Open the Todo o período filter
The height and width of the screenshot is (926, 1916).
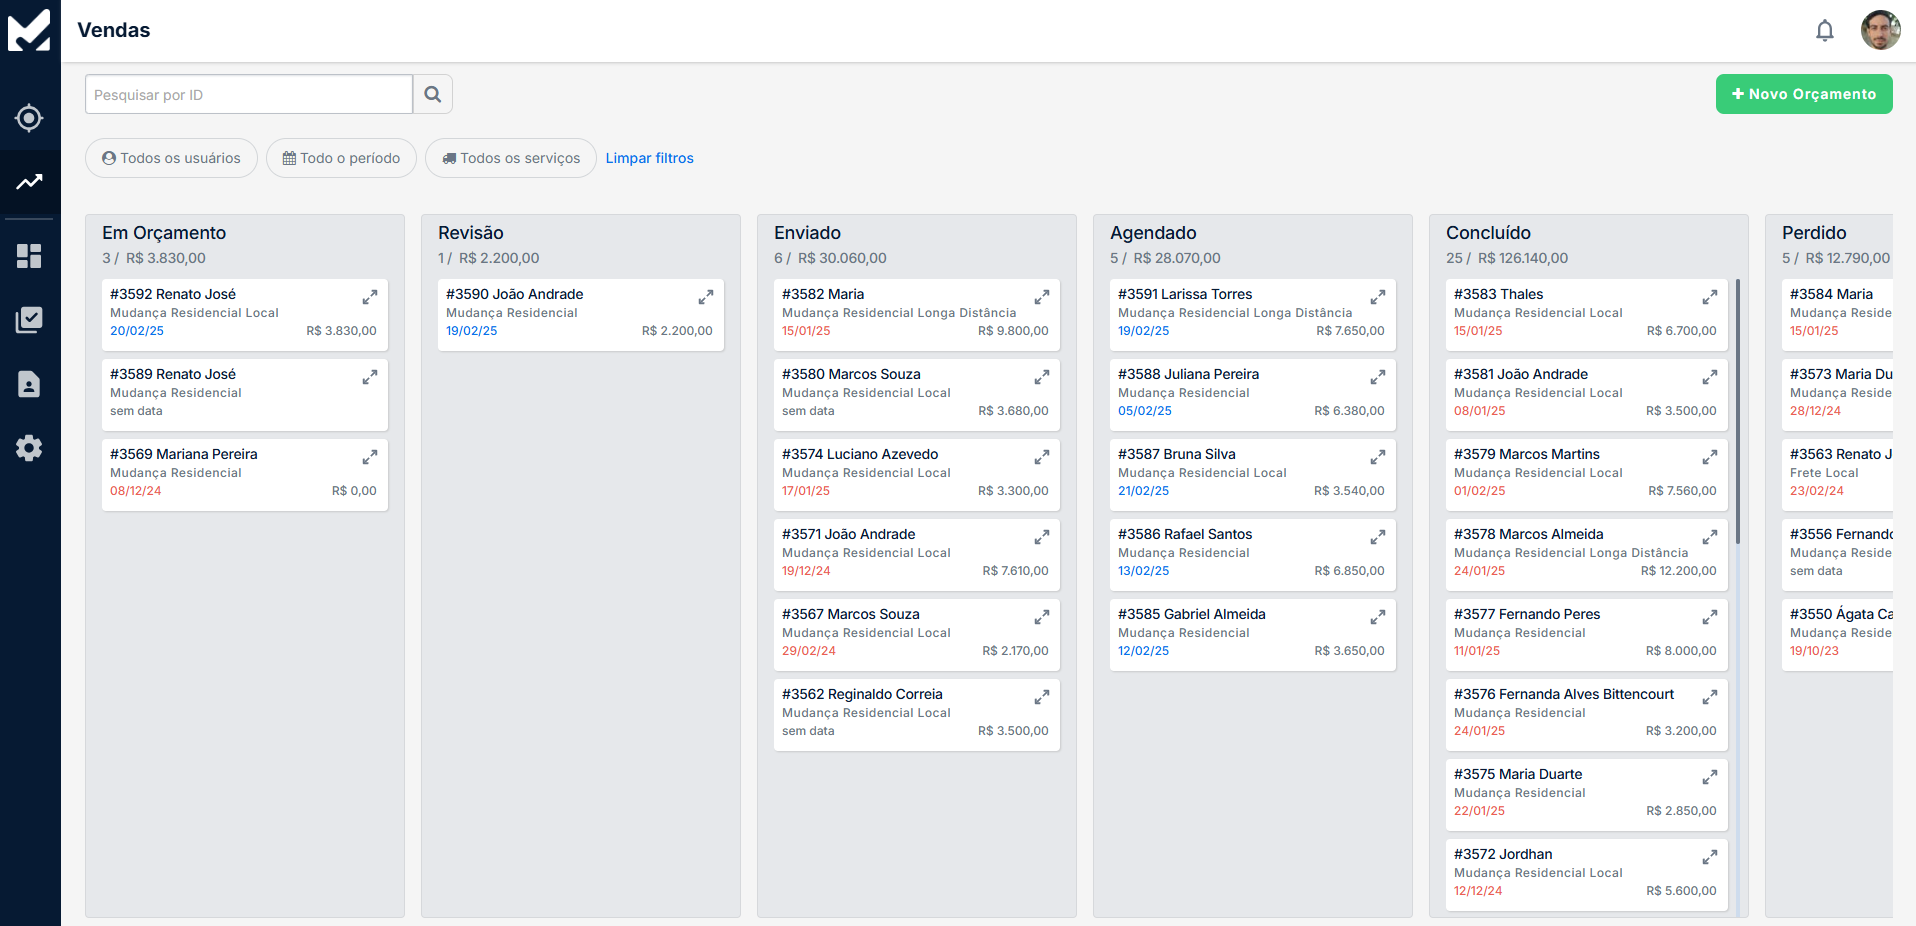(341, 157)
